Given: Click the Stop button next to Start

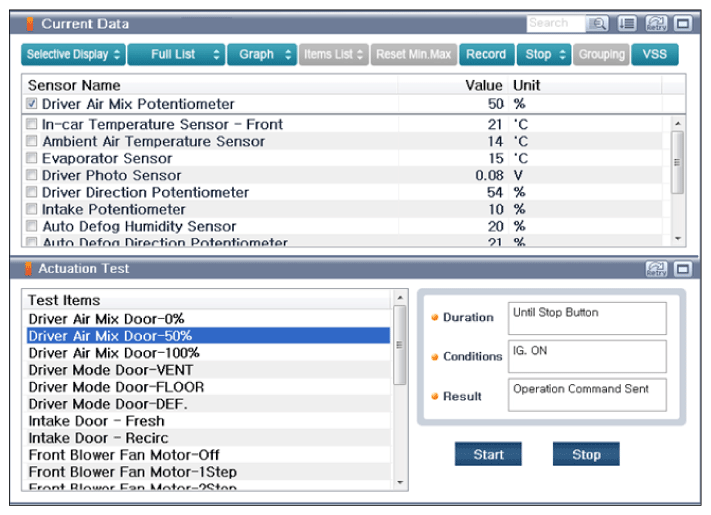Looking at the screenshot, I should click(586, 454).
